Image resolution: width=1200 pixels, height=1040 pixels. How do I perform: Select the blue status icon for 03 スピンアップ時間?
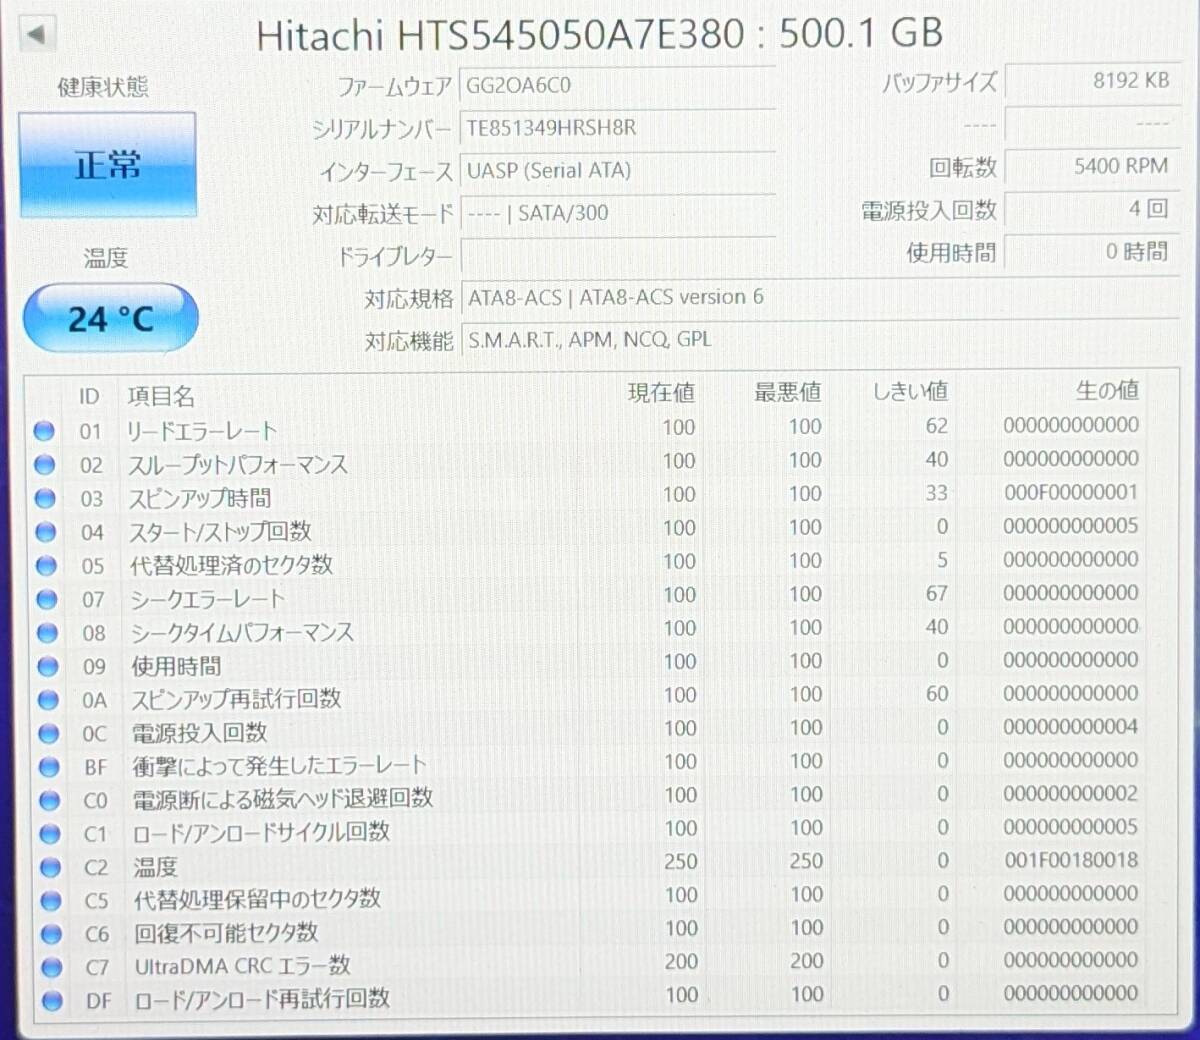click(x=45, y=498)
